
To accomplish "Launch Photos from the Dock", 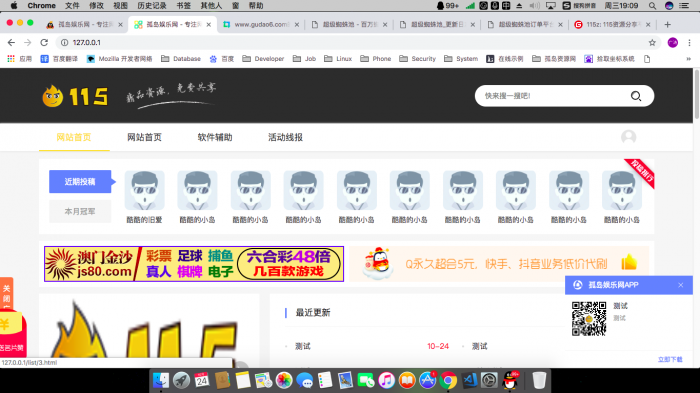I will point(284,380).
